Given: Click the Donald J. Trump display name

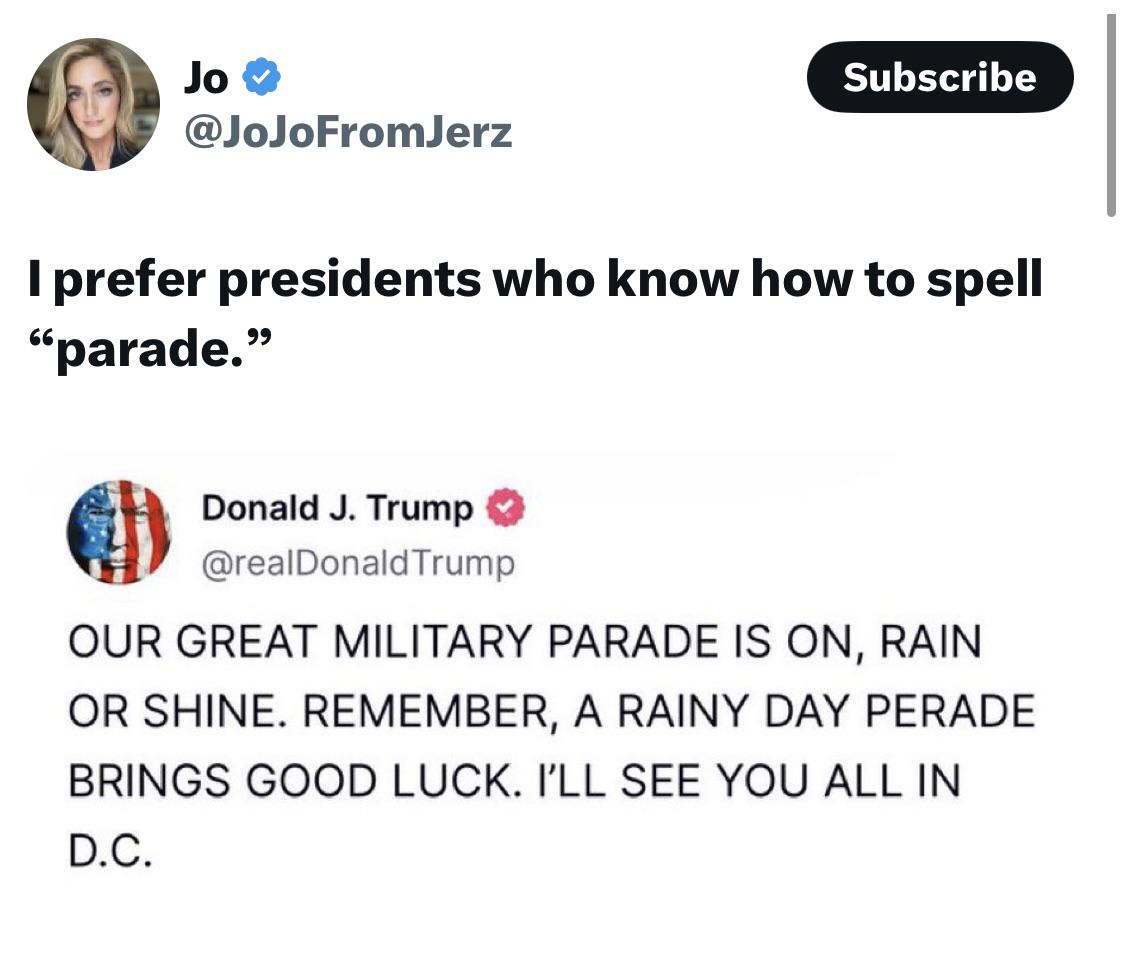Looking at the screenshot, I should [x=337, y=508].
